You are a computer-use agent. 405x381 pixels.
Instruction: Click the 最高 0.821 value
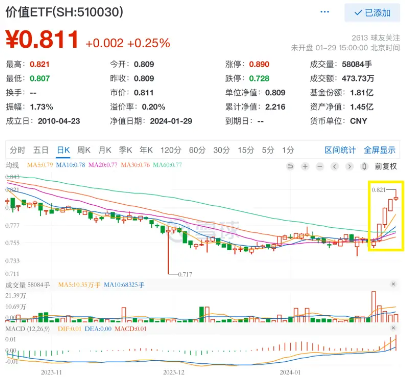[x=40, y=64]
